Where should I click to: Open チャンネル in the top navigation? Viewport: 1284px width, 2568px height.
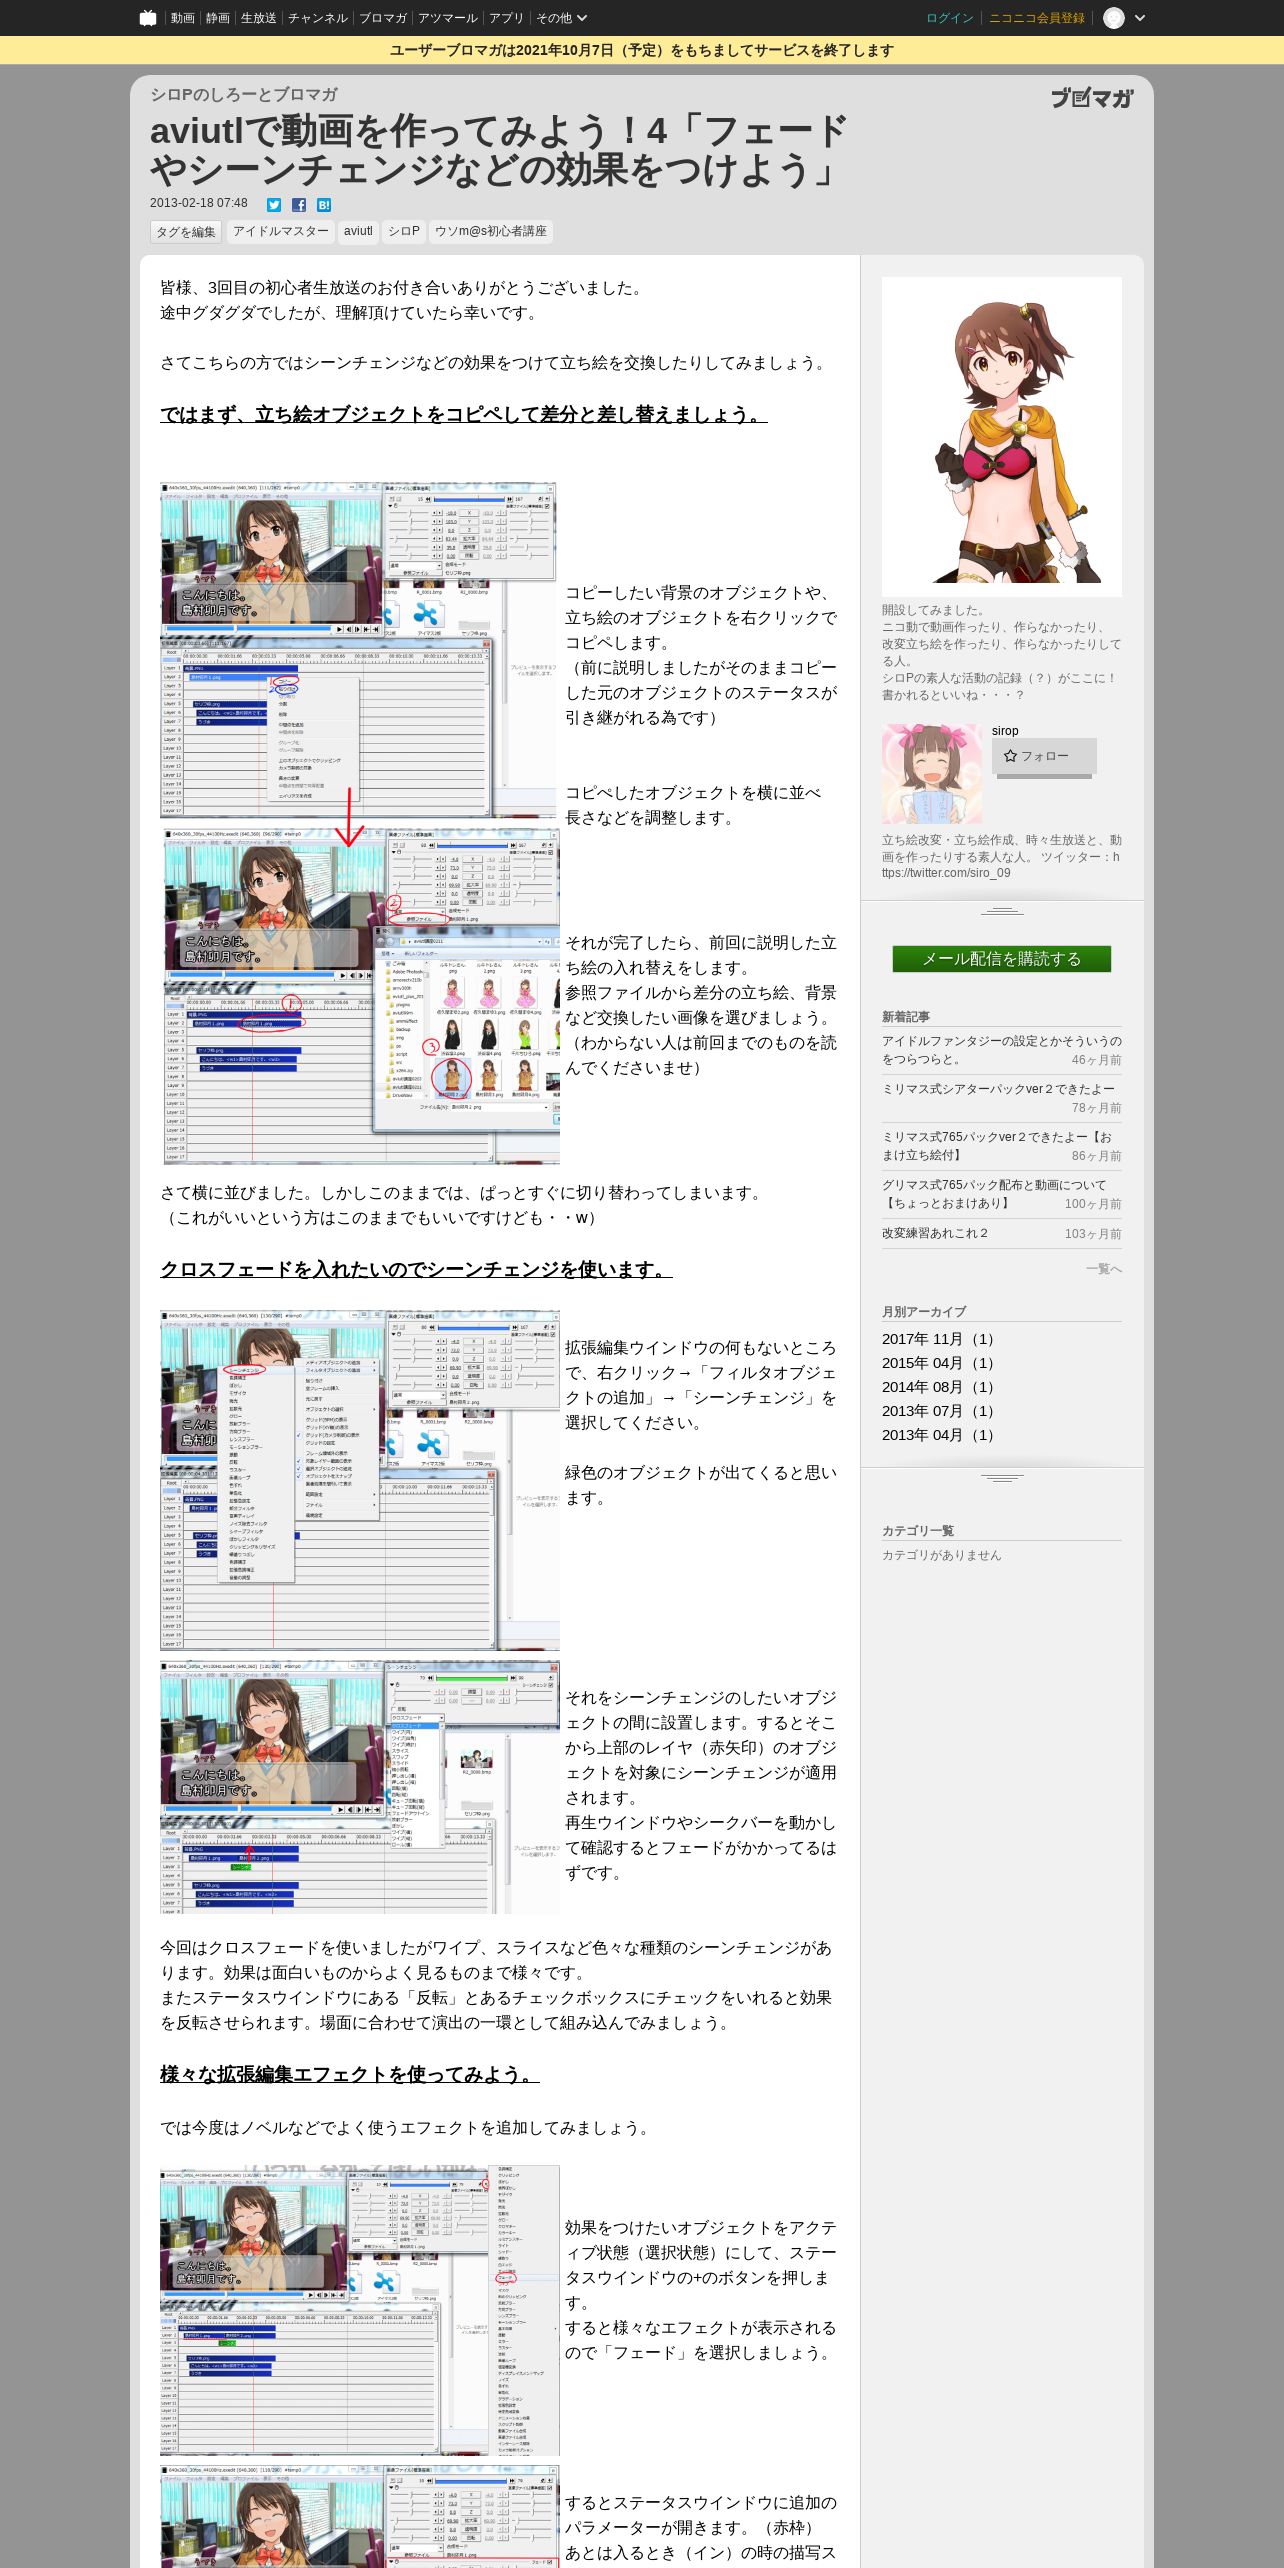coord(317,18)
